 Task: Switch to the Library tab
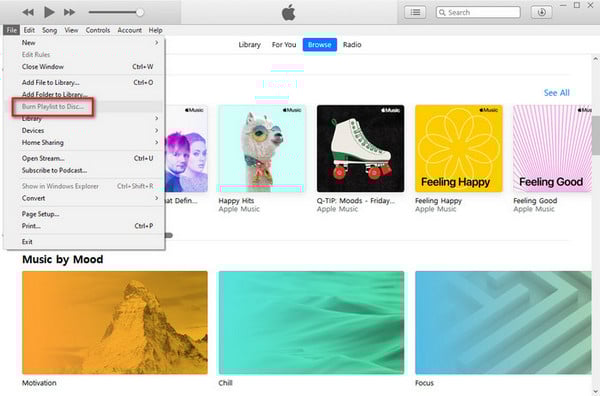click(249, 45)
